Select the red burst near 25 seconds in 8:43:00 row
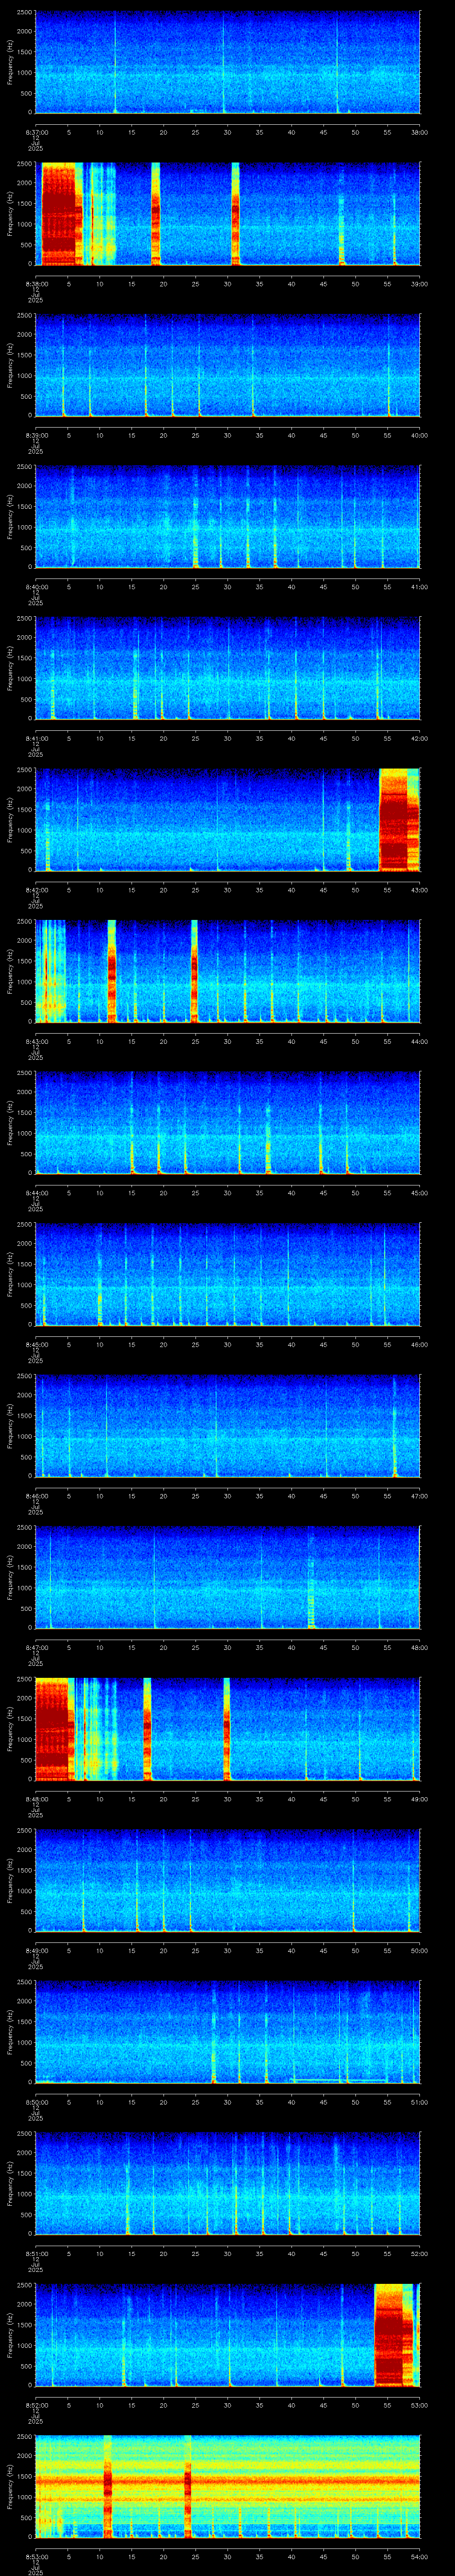Viewport: 455px width, 2576px height. (194, 971)
